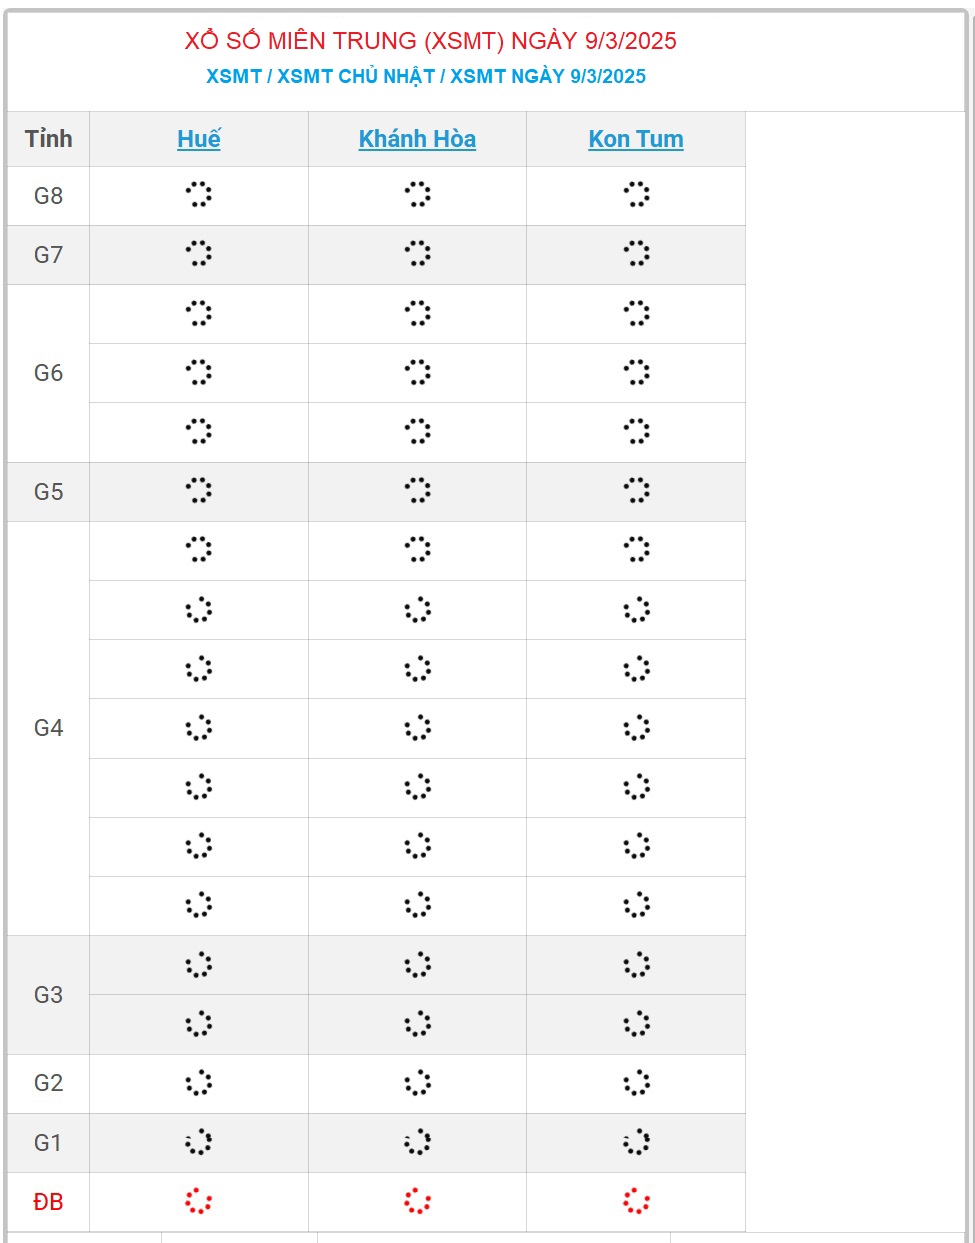Click the red ĐB spinner under Huế
975x1243 pixels.
tap(199, 1201)
